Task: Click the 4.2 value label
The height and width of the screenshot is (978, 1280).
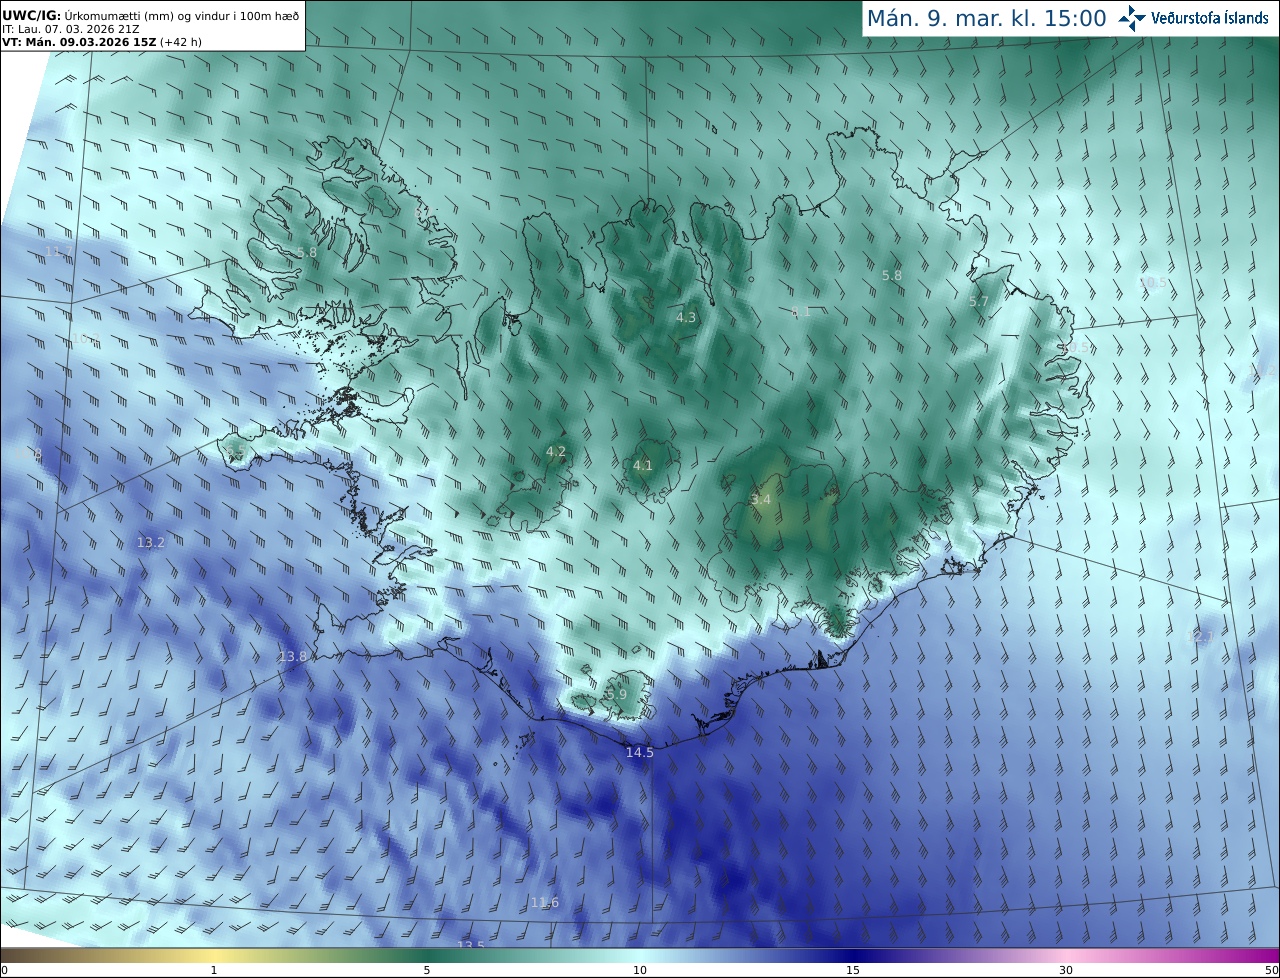Action: (556, 452)
